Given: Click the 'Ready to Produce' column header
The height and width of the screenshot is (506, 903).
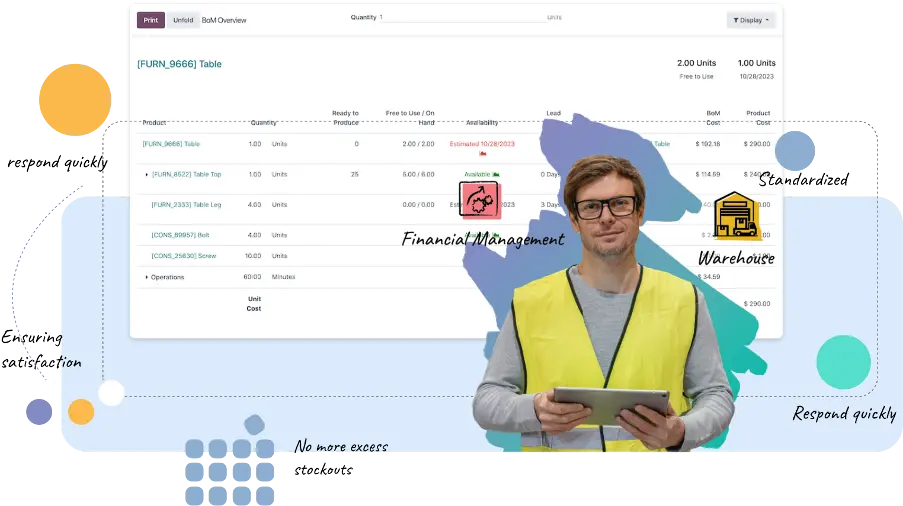Looking at the screenshot, I should pos(346,118).
